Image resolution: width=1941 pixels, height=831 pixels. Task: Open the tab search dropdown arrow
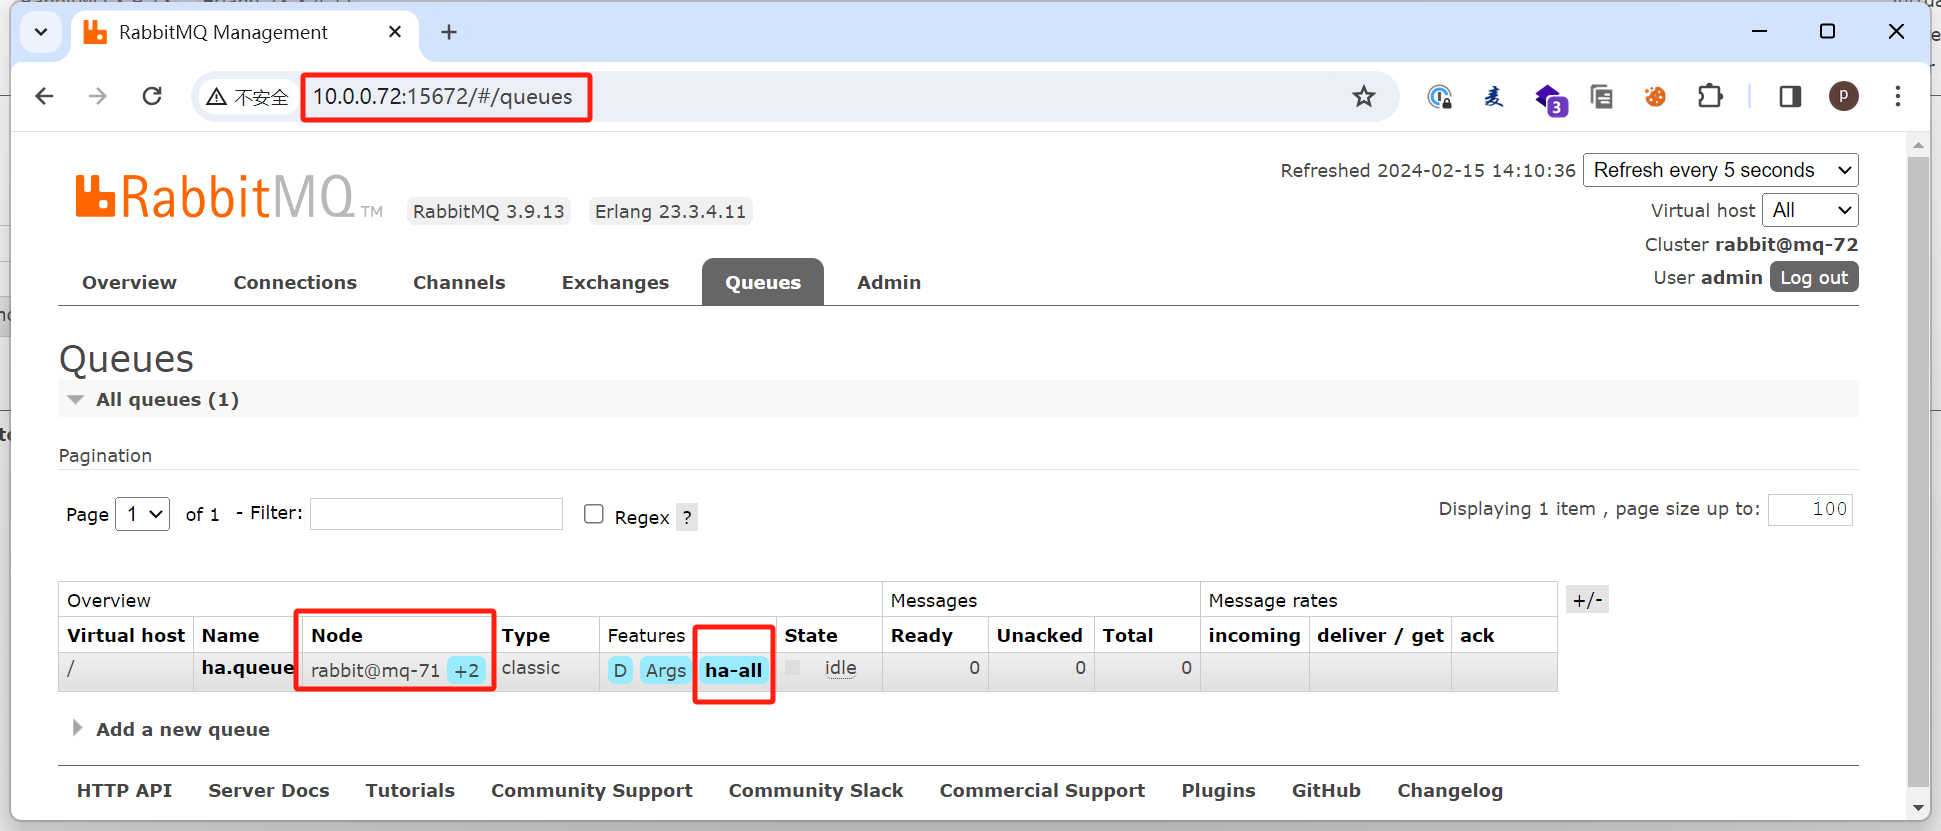(41, 32)
